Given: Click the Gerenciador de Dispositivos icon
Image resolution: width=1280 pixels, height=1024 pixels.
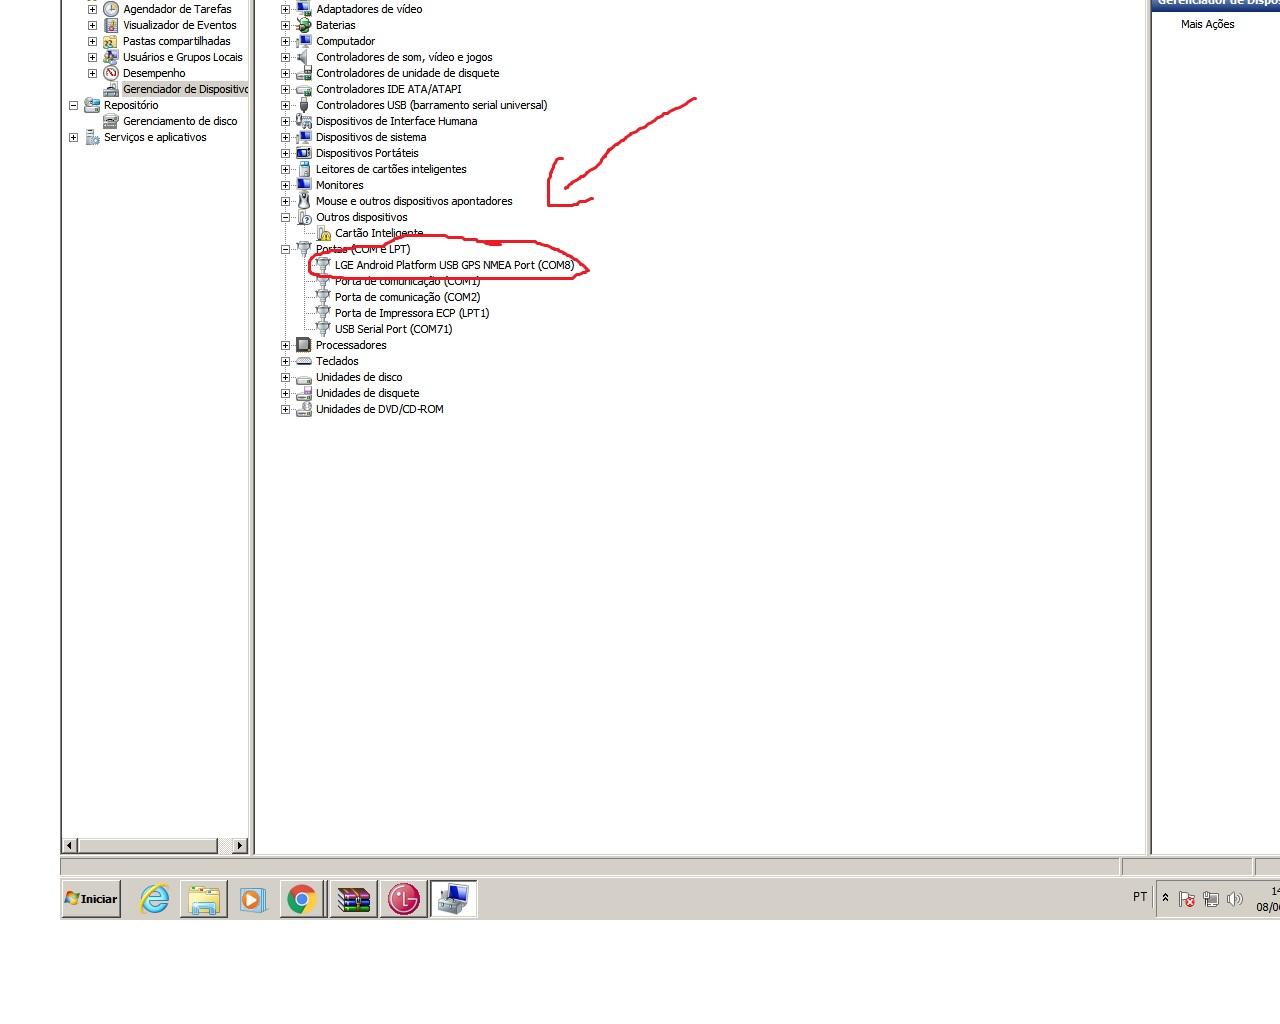Looking at the screenshot, I should pyautogui.click(x=111, y=89).
